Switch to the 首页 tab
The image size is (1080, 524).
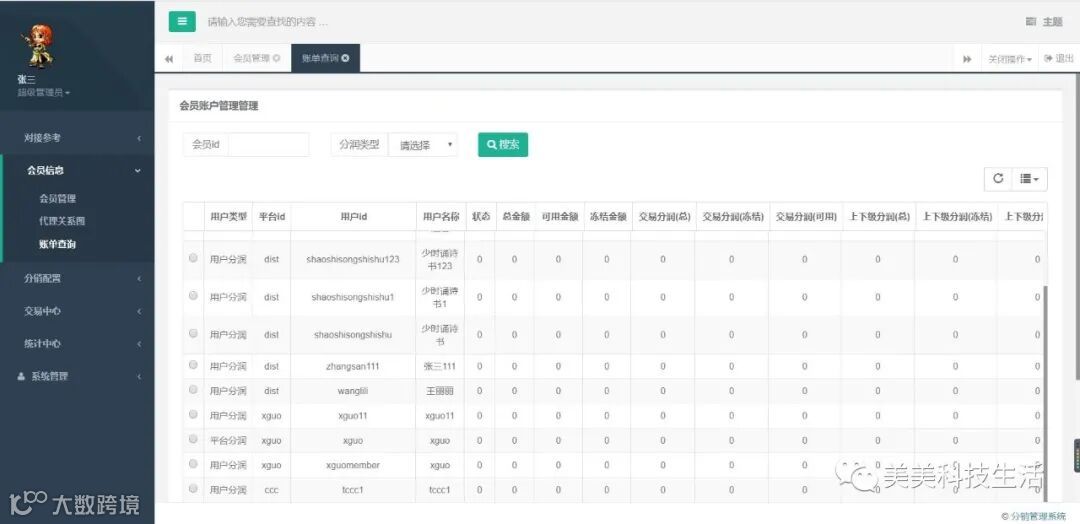point(202,59)
